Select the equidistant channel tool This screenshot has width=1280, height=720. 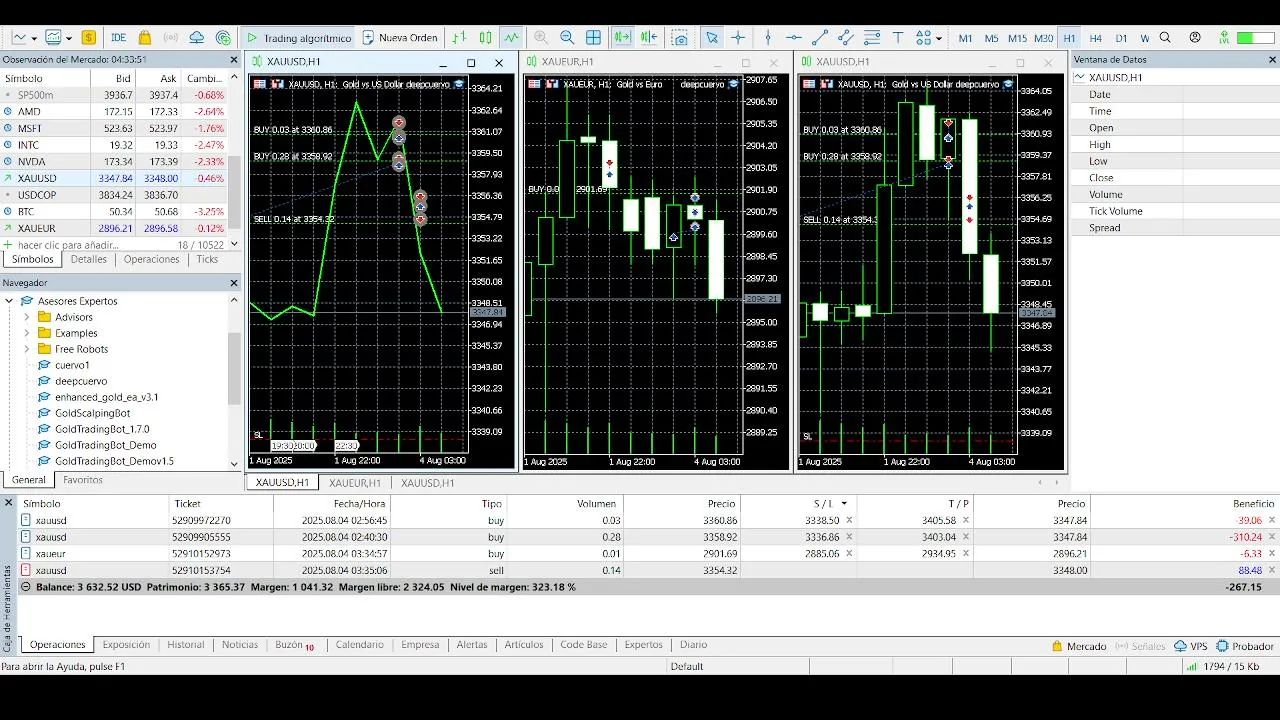[x=846, y=38]
